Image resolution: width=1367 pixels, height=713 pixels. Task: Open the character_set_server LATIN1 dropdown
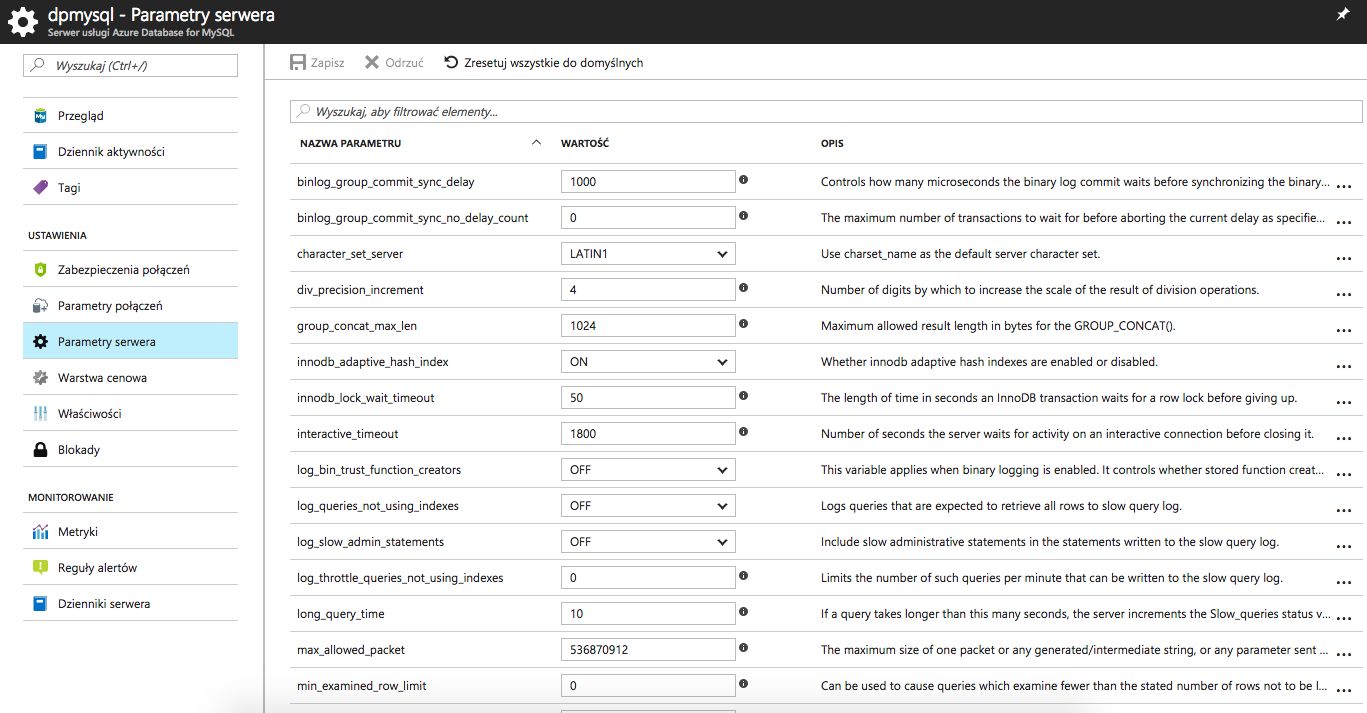(x=648, y=254)
